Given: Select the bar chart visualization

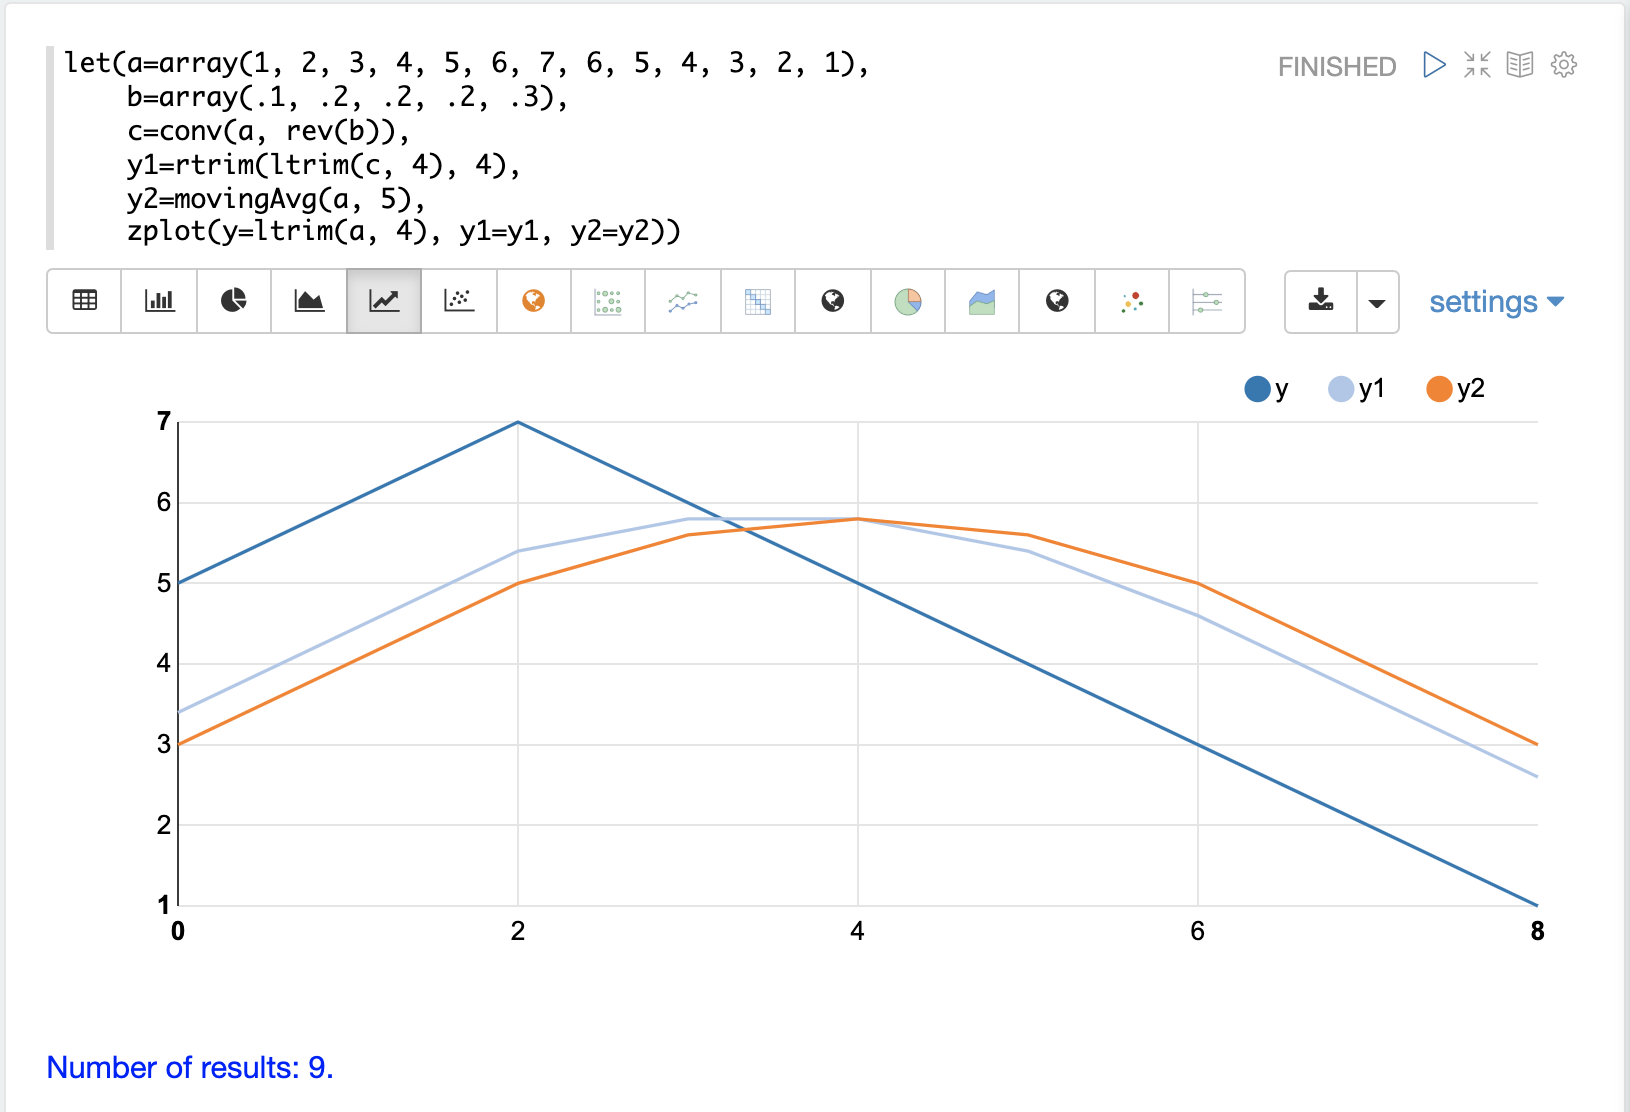Looking at the screenshot, I should (x=159, y=301).
